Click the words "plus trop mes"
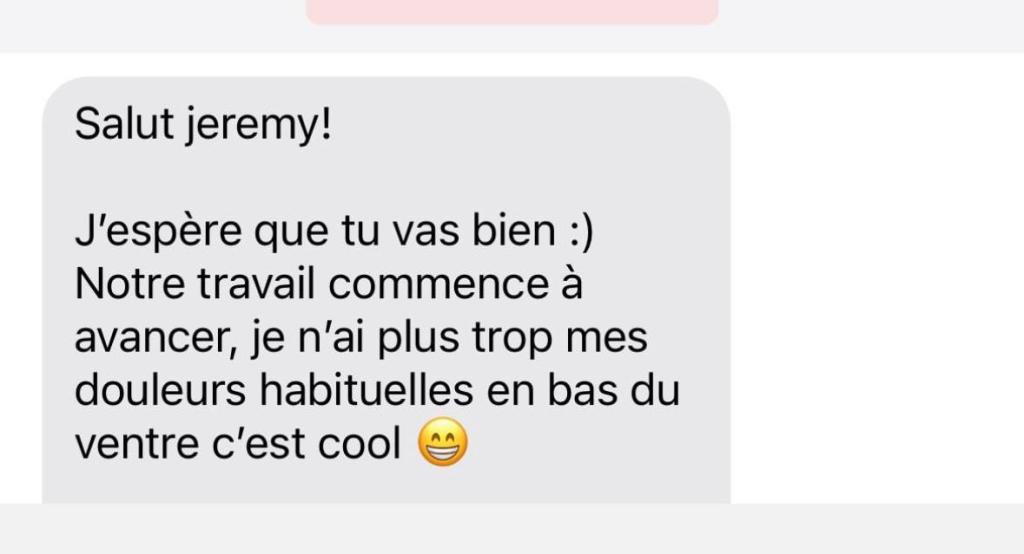This screenshot has width=1024, height=554. 513,340
